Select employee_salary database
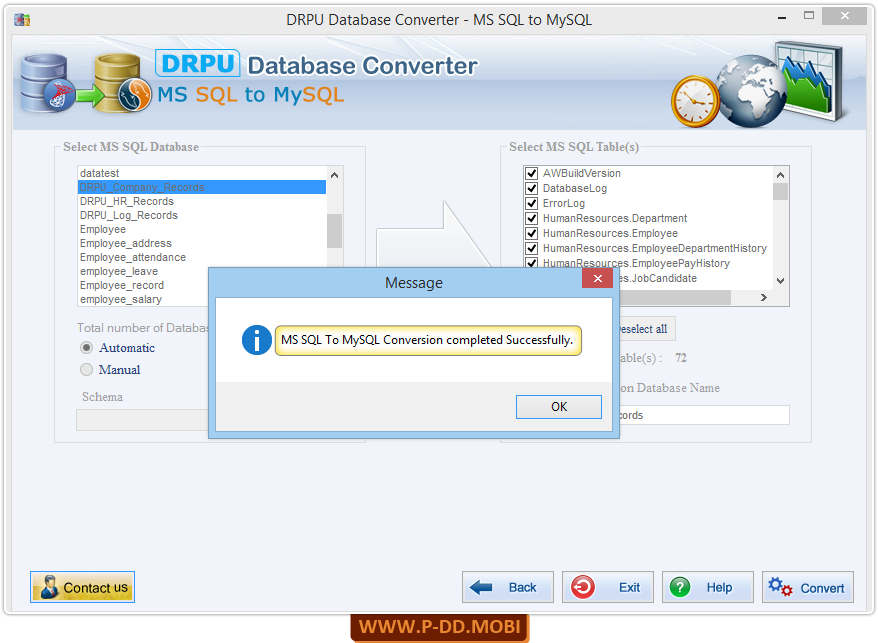This screenshot has height=643, width=878. (143, 299)
